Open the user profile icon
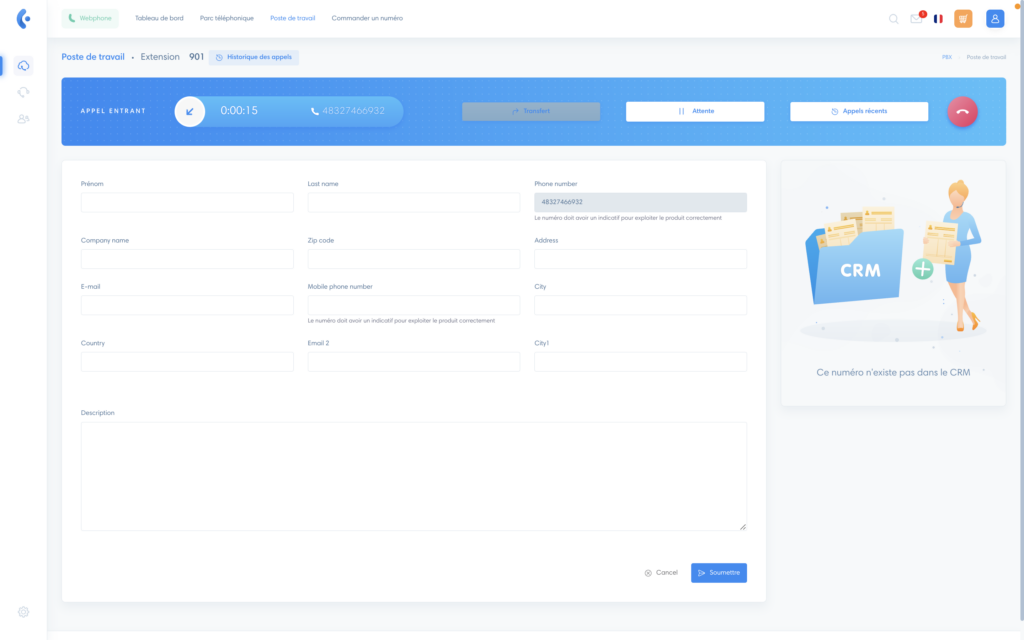 coord(994,18)
